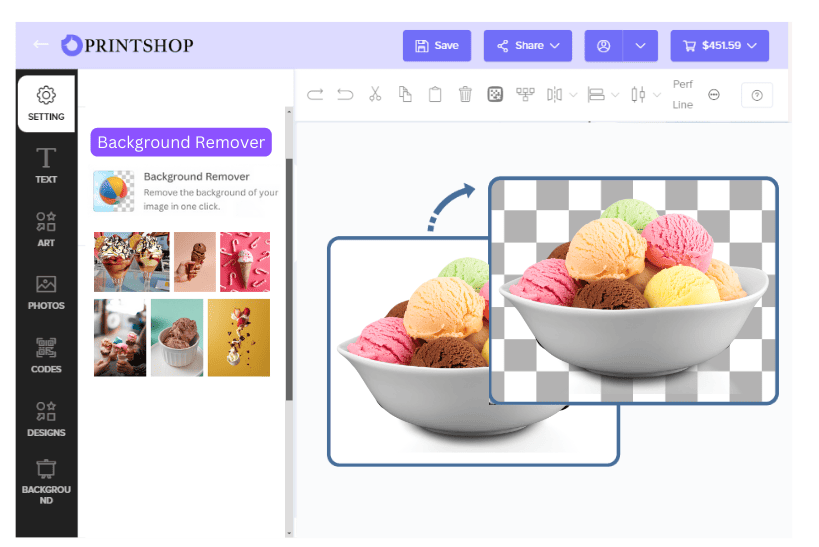Viewport: 819px width, 547px height.
Task: Expand the flip options chevron
Action: 573,95
